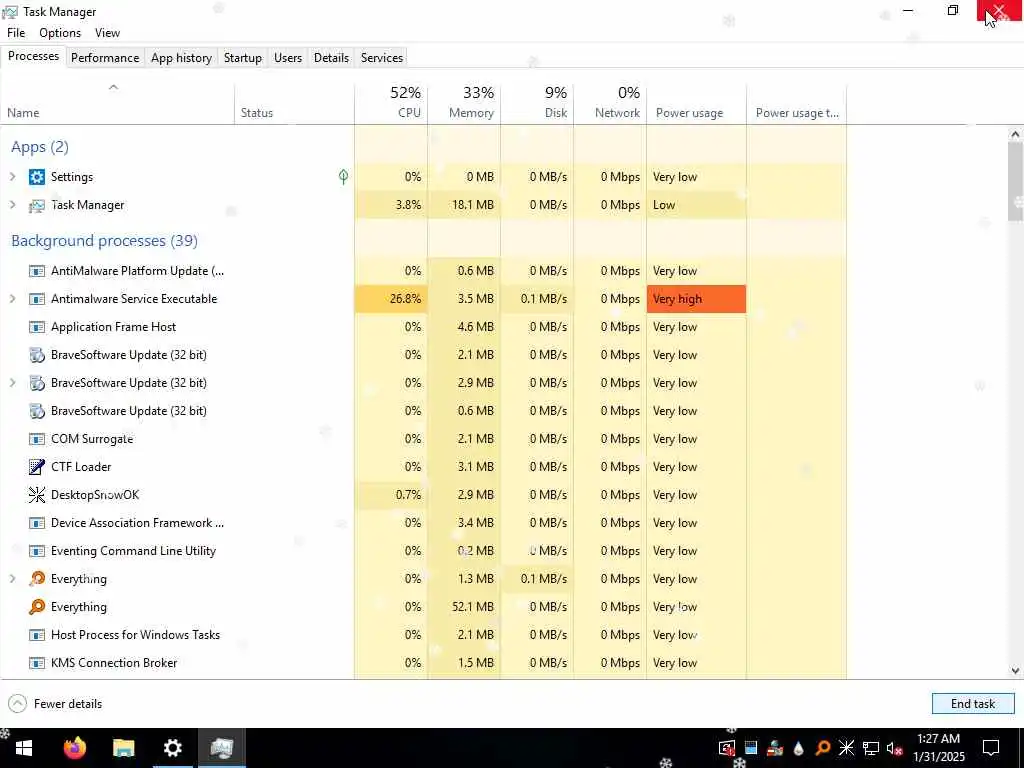Screen dimensions: 1024x768
Task: Click the BraveSoftware Update icon with 2.1 MB
Action: pos(37,355)
